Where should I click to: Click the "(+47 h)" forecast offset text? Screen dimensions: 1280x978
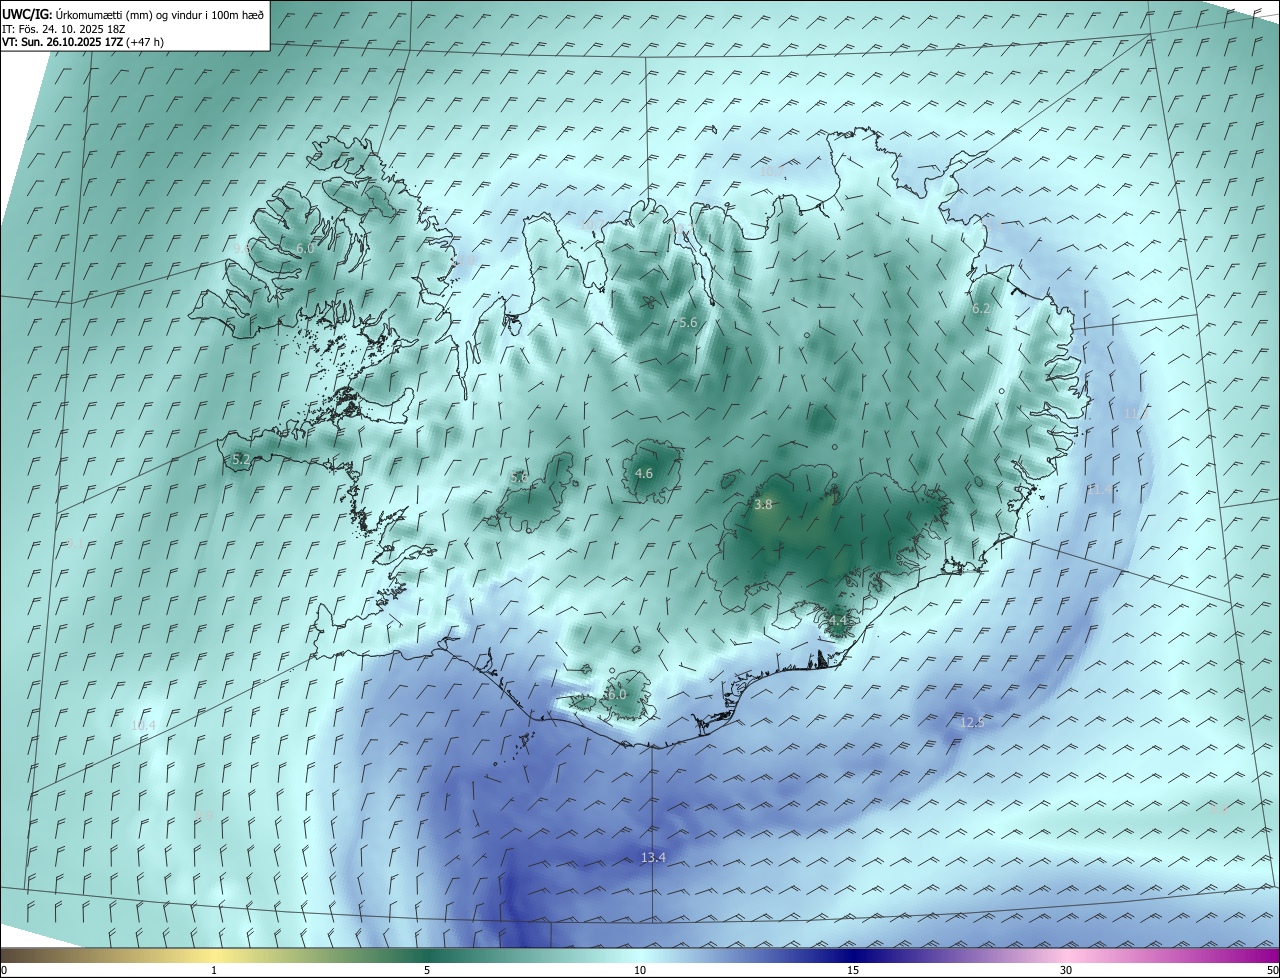pyautogui.click(x=145, y=42)
